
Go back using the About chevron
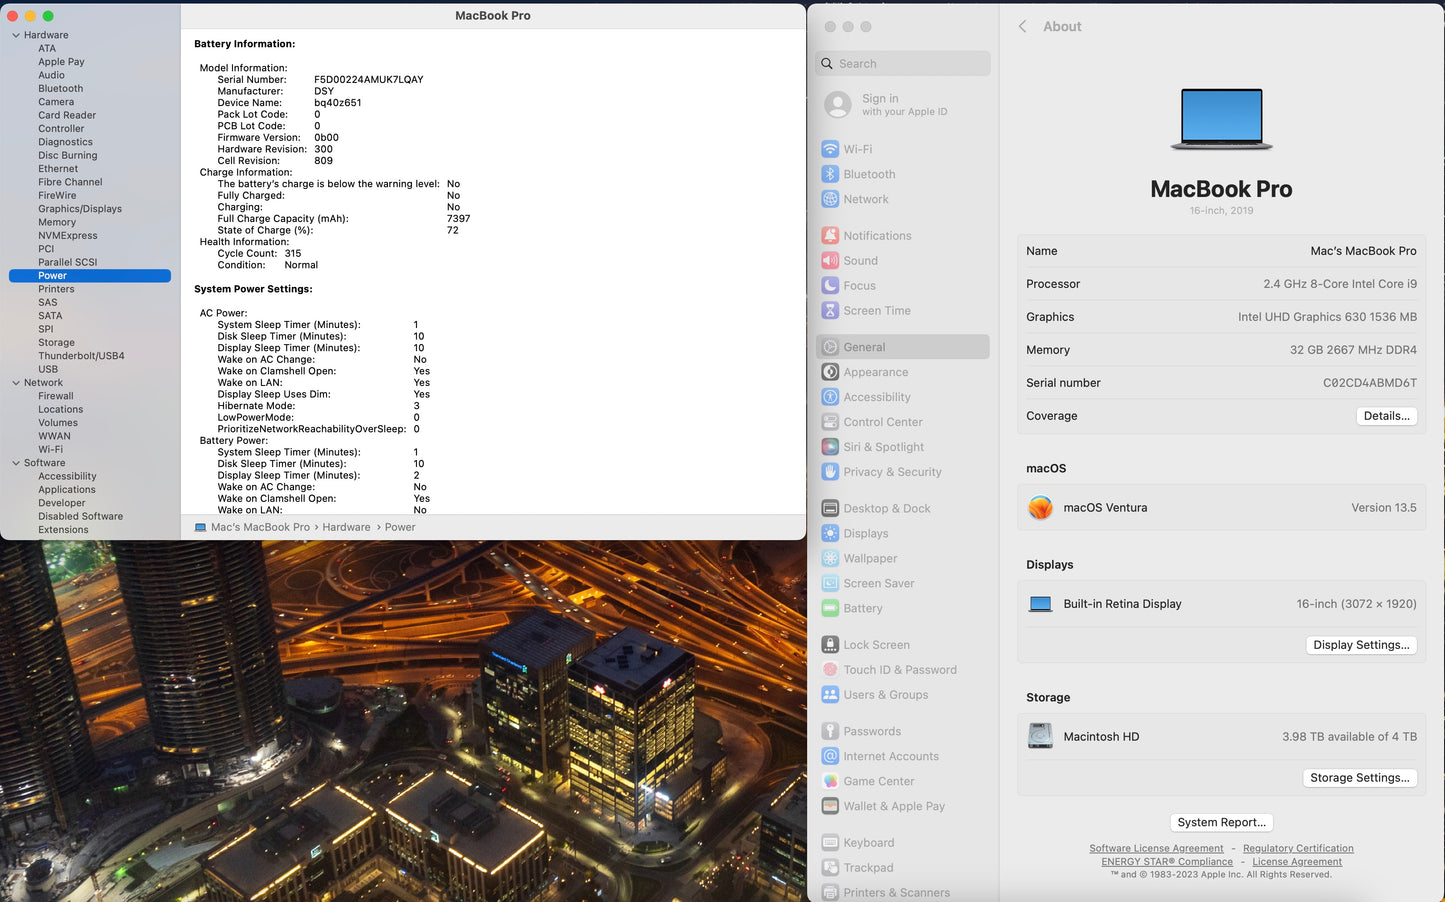1022,27
